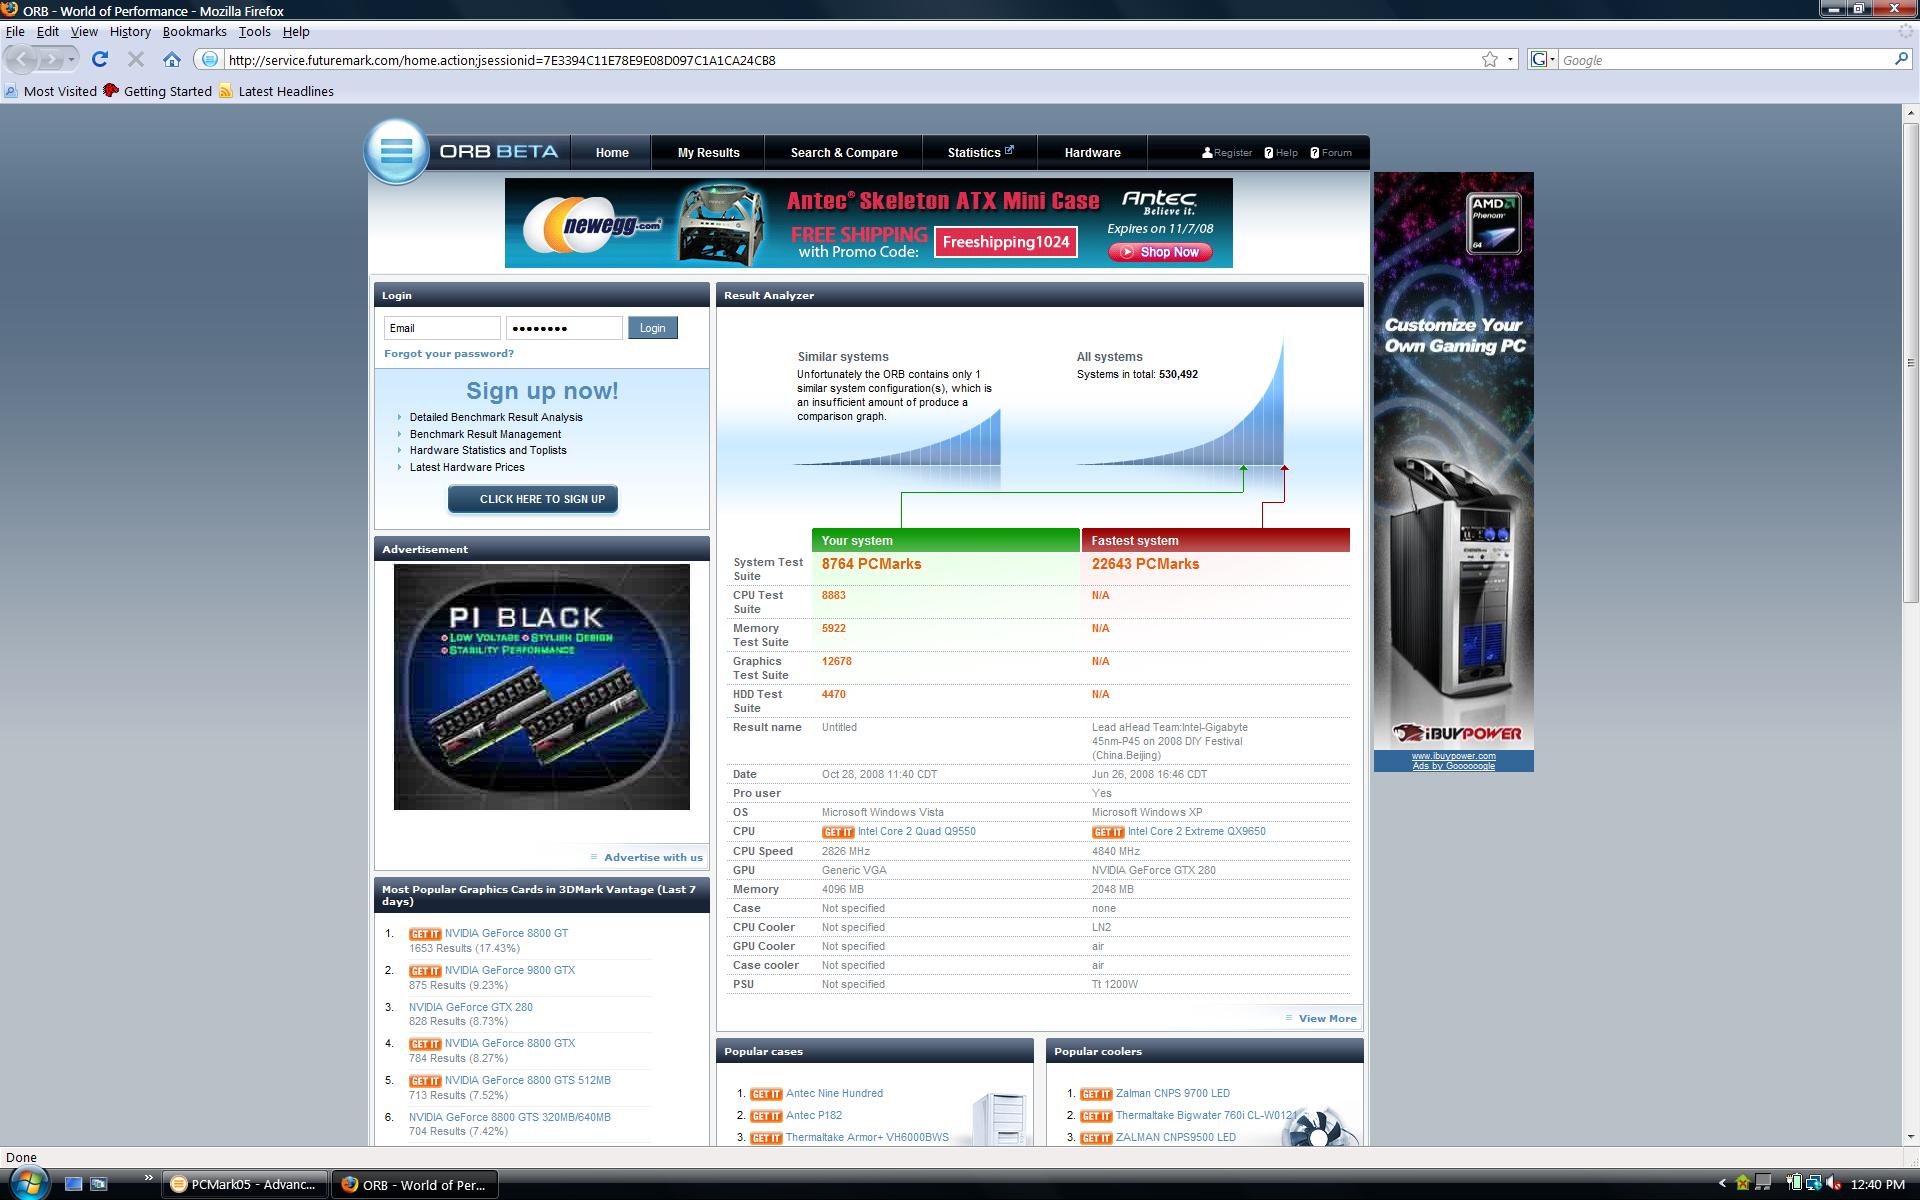Click GET IT badge for Antec P182
The width and height of the screenshot is (1920, 1200).
[766, 1116]
